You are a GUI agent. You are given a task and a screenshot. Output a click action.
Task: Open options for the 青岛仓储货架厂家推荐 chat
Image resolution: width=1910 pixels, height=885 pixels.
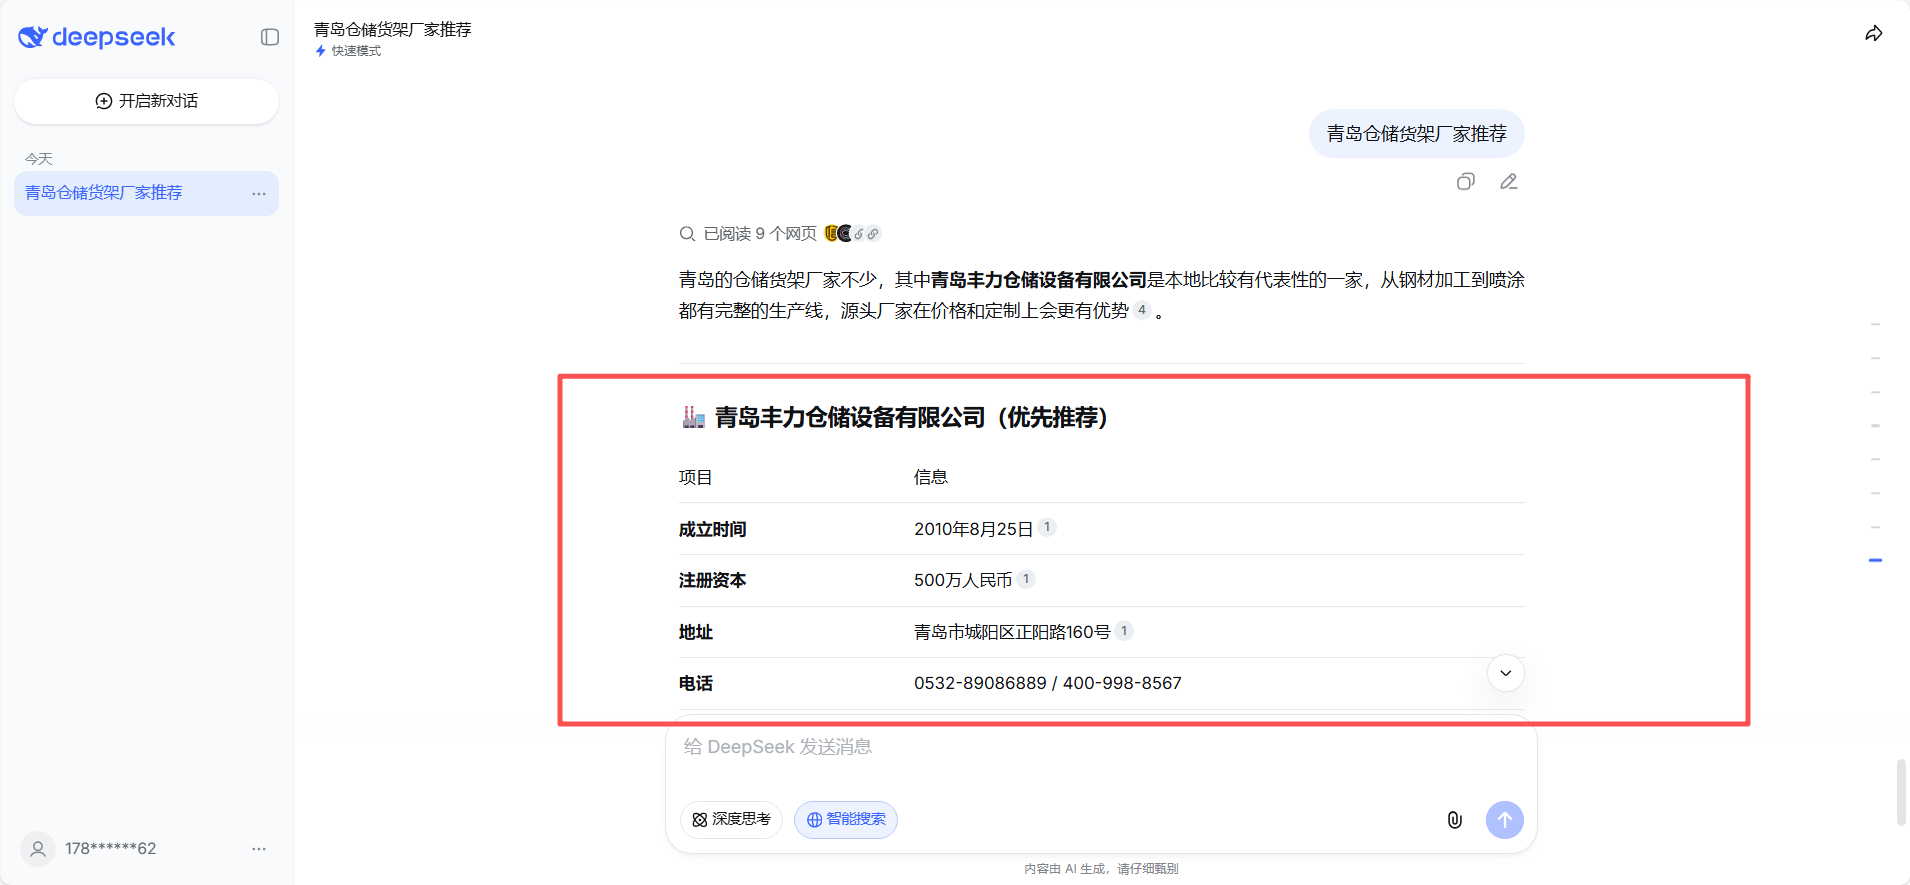coord(259,193)
